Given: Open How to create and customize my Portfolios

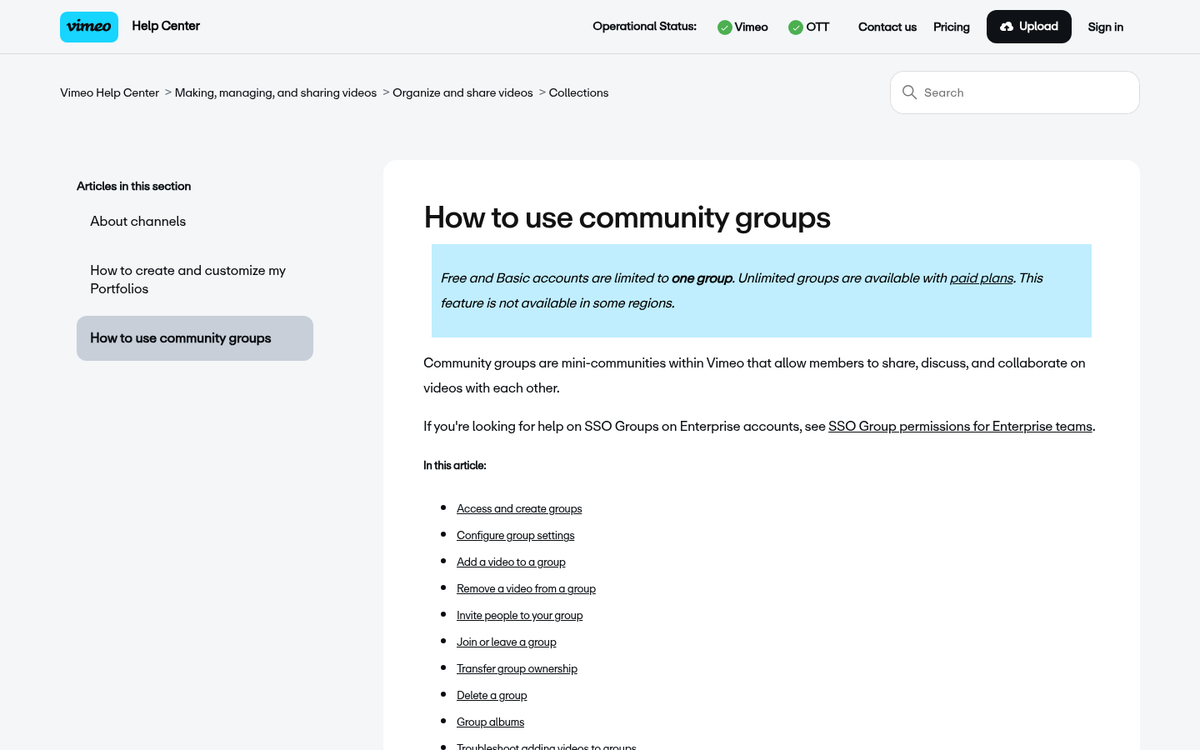Looking at the screenshot, I should tap(186, 279).
